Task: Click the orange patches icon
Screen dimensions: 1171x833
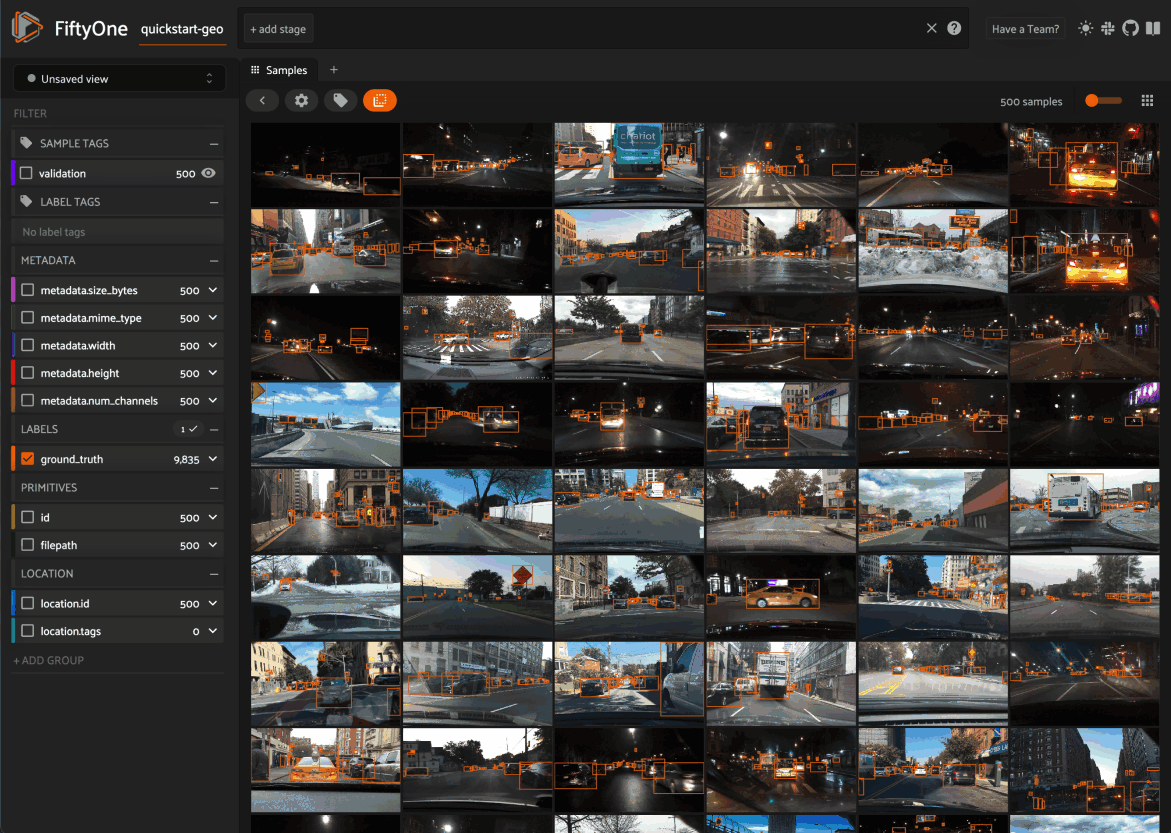Action: [379, 100]
